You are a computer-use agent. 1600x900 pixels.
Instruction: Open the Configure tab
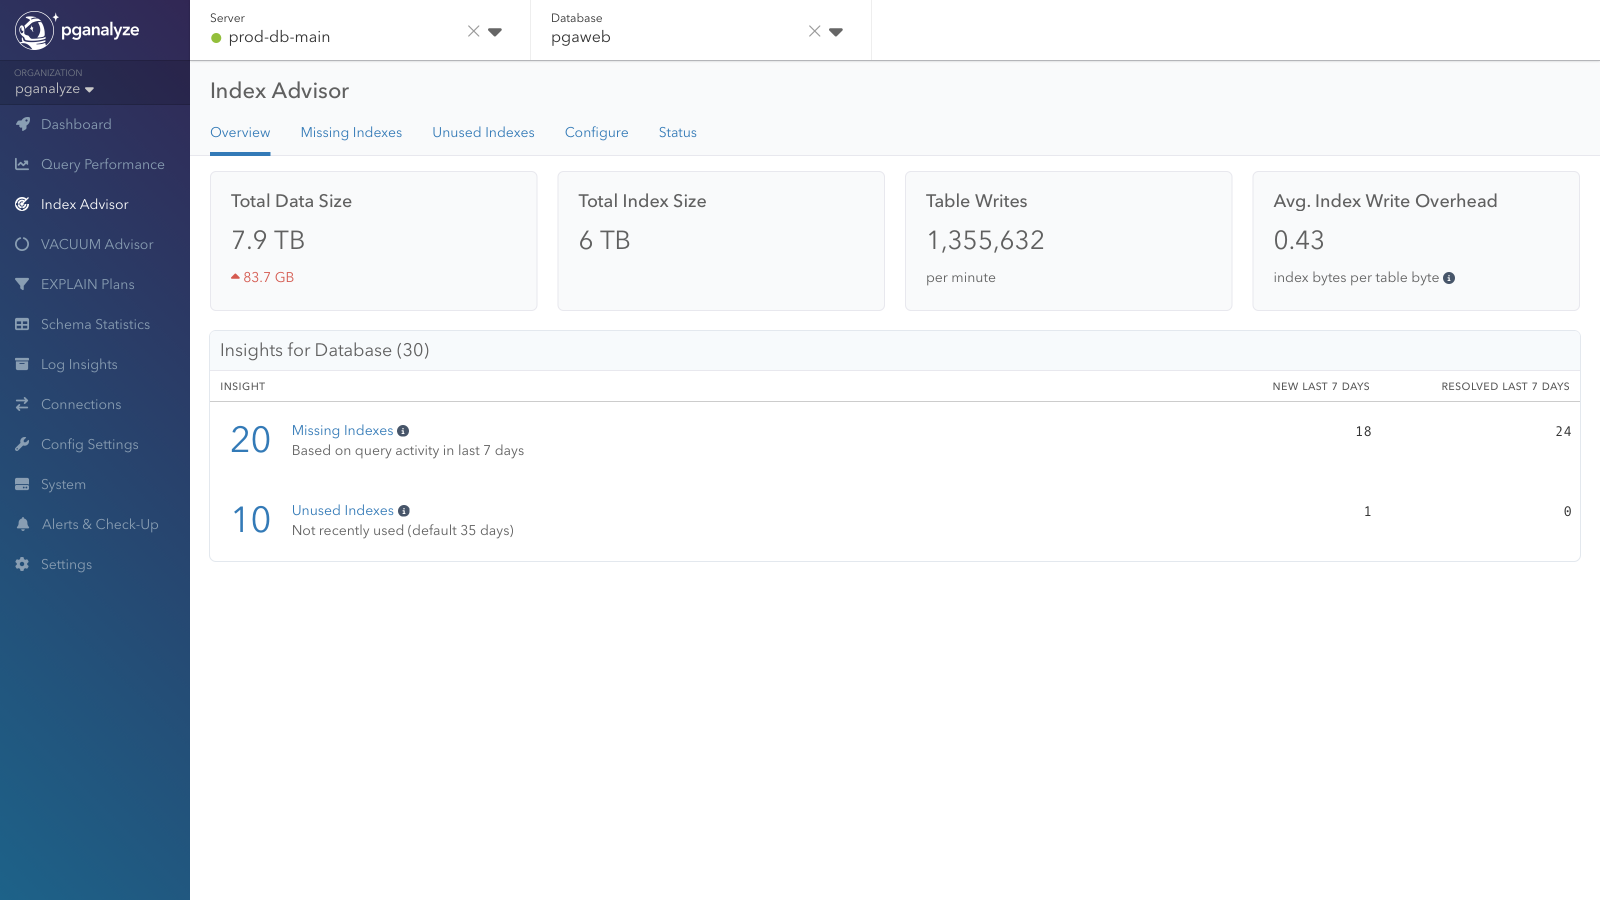tap(596, 132)
